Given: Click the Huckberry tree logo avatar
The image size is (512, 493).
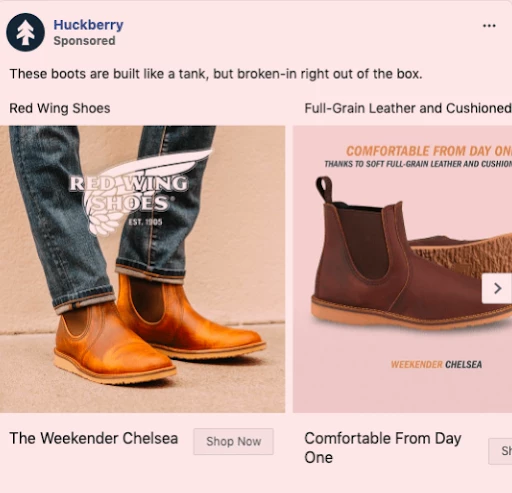Looking at the screenshot, I should [25, 32].
